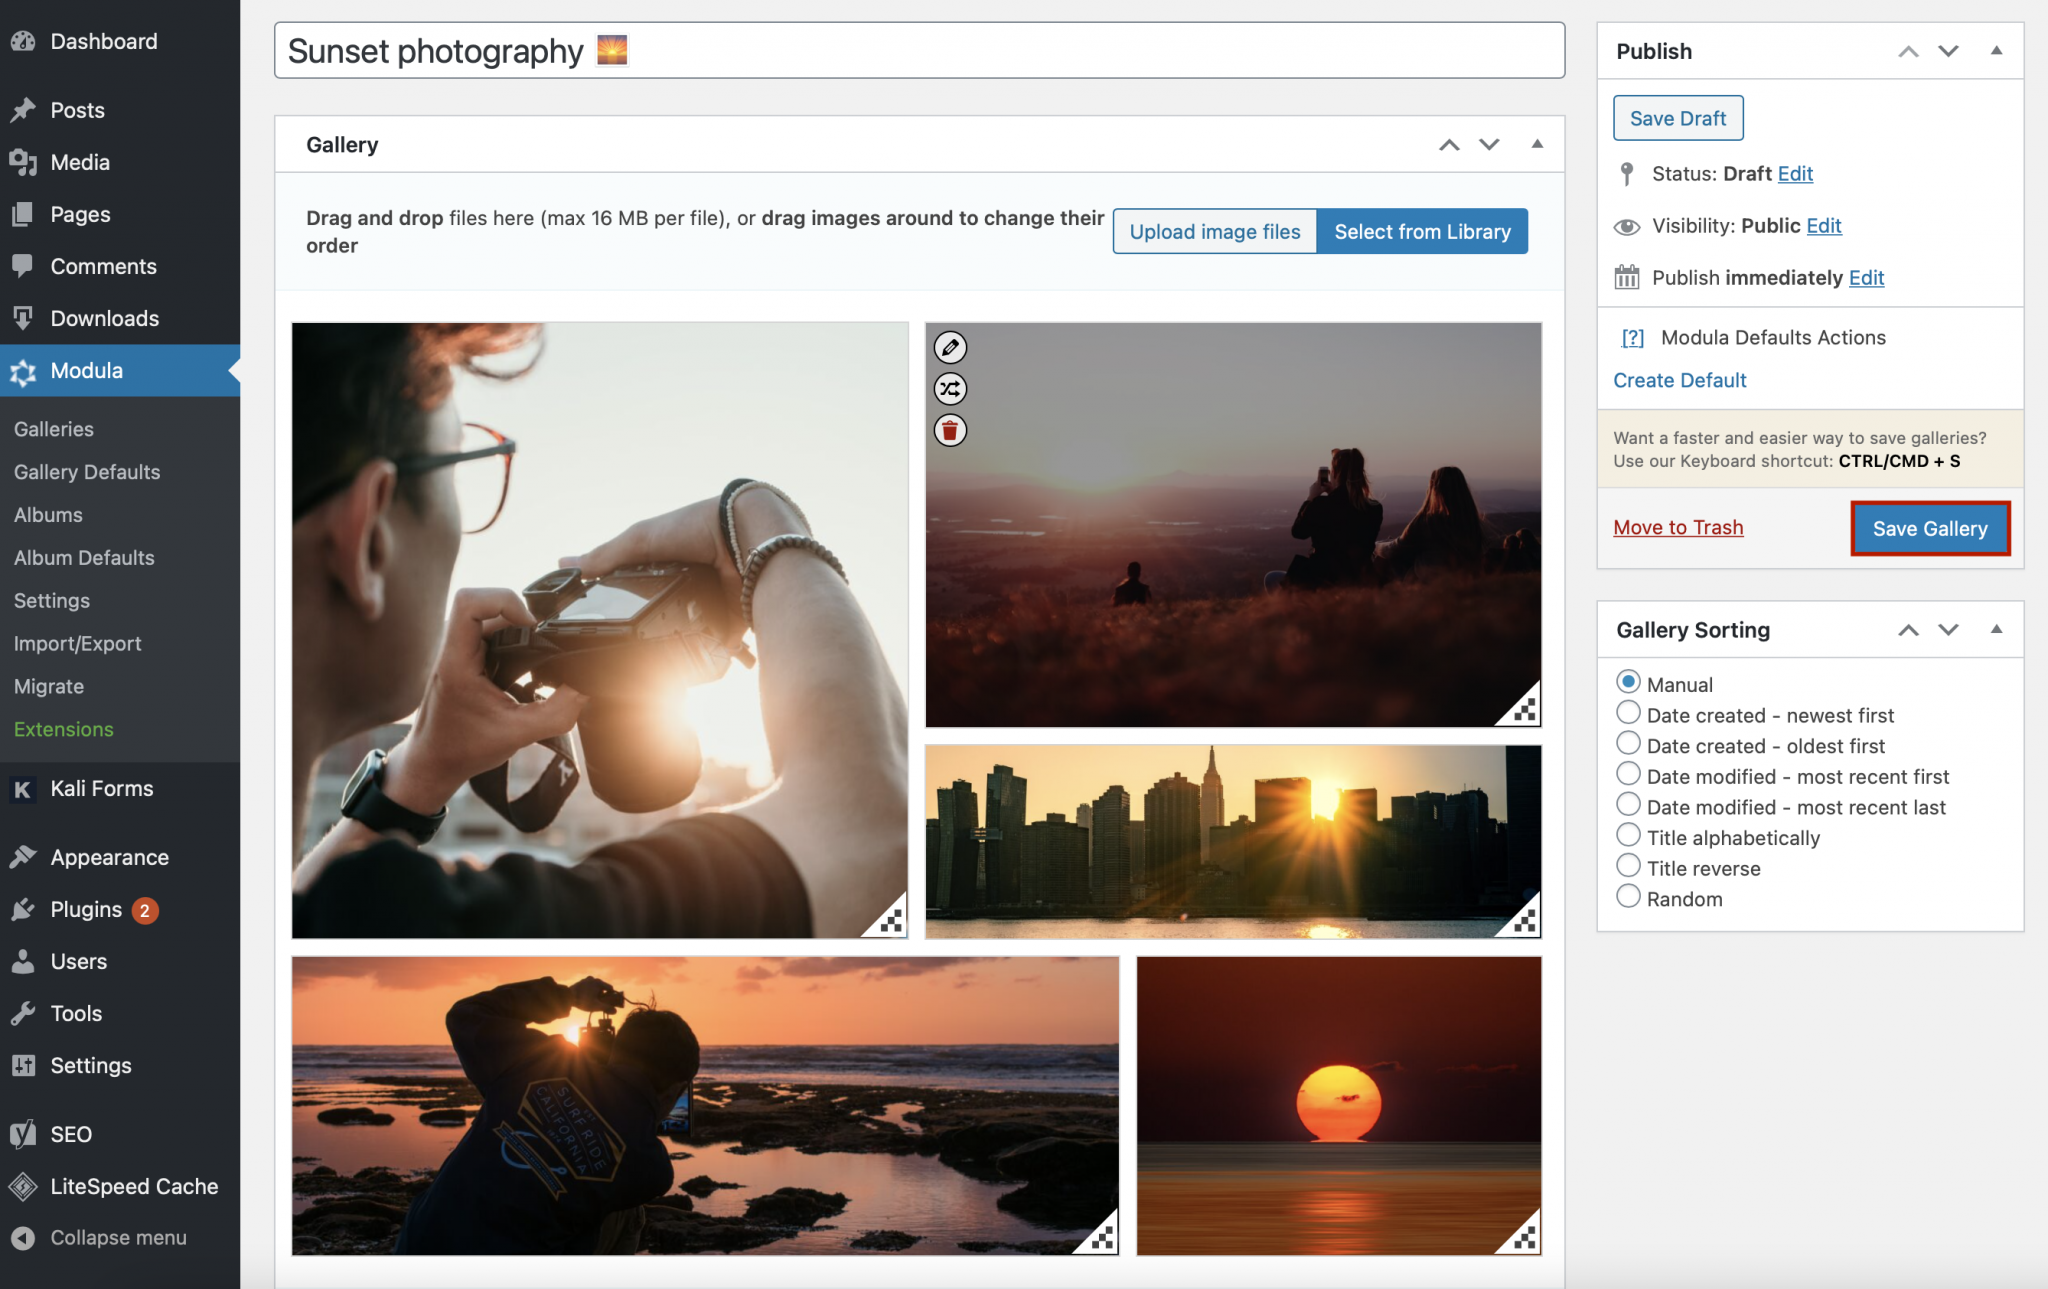Open LiteSpeed Cache from the sidebar

click(134, 1186)
